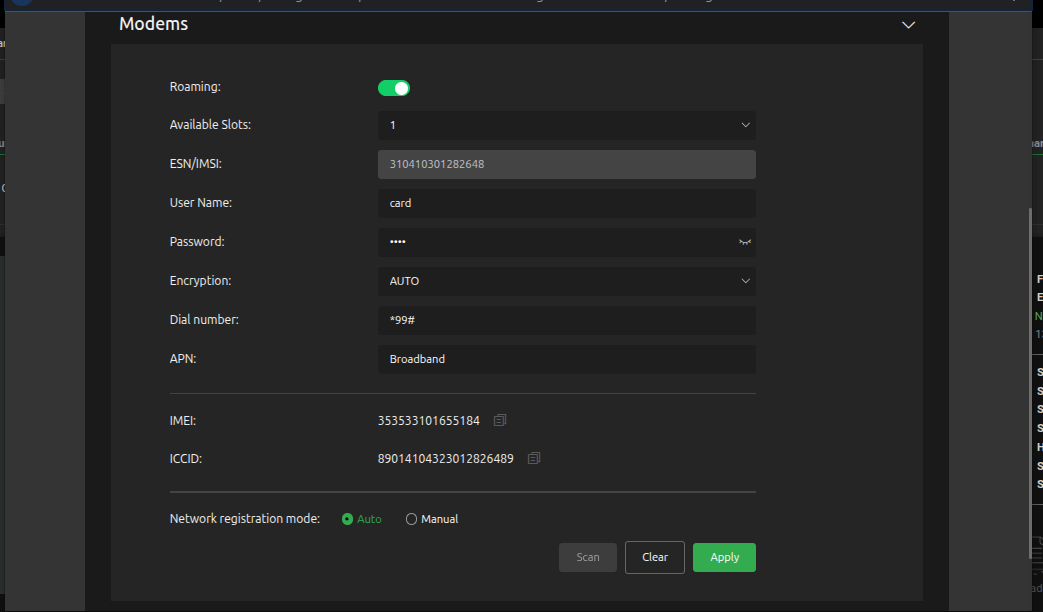Edit the APN field containing Broadband

click(x=566, y=359)
